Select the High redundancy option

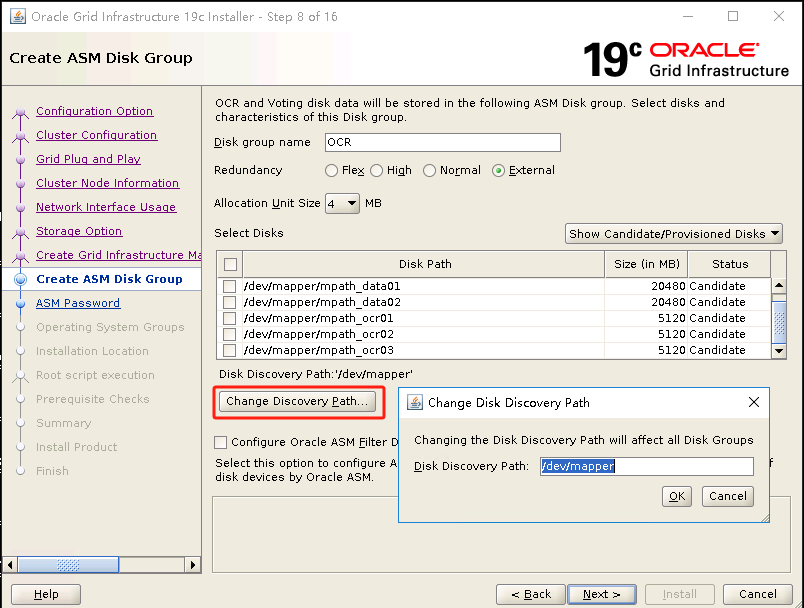[376, 170]
